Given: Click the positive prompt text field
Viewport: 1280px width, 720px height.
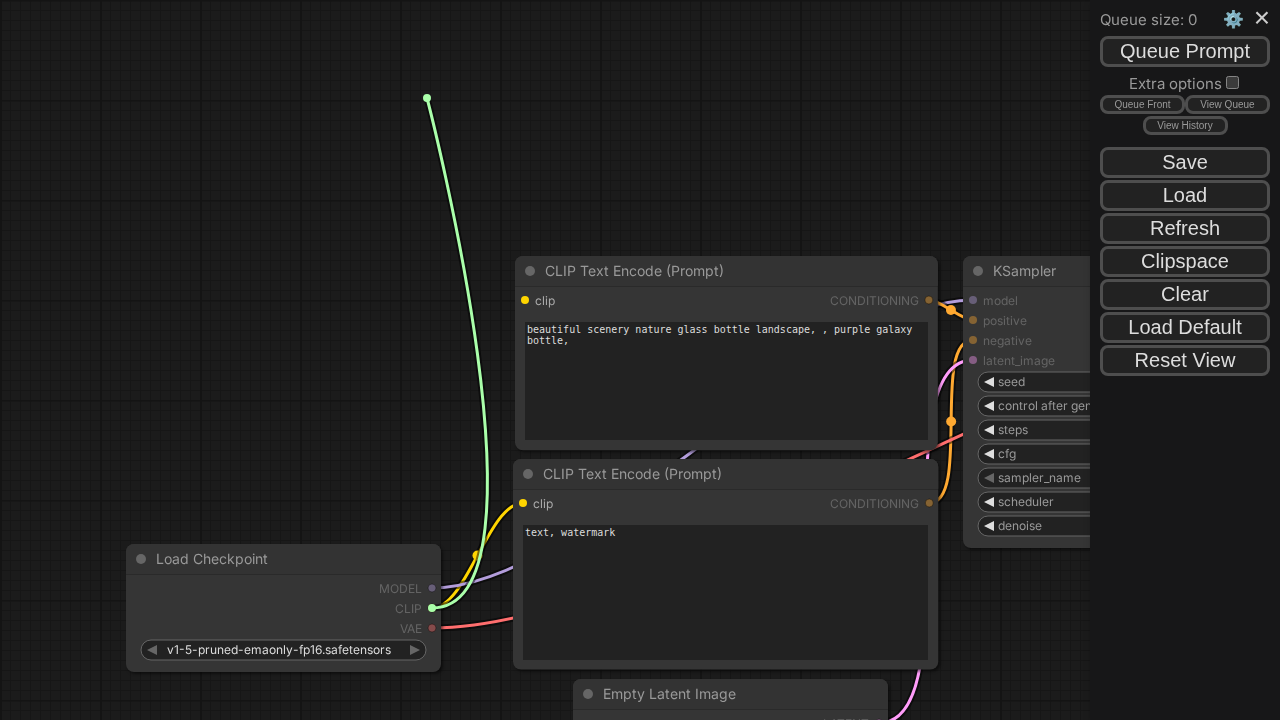Looking at the screenshot, I should click(726, 380).
